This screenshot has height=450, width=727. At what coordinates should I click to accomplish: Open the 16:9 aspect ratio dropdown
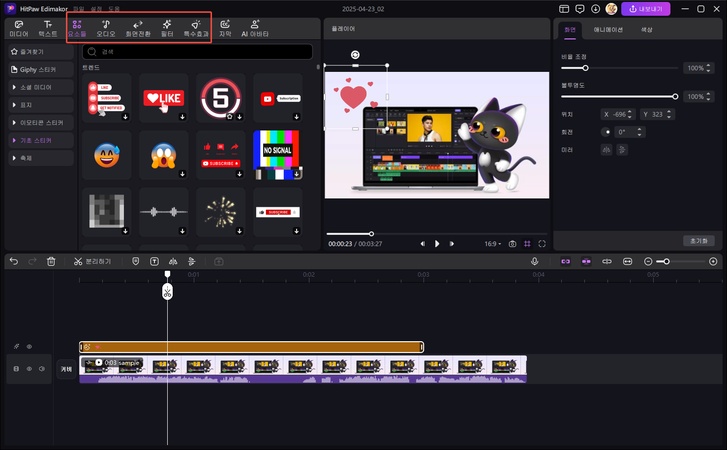pyautogui.click(x=493, y=244)
